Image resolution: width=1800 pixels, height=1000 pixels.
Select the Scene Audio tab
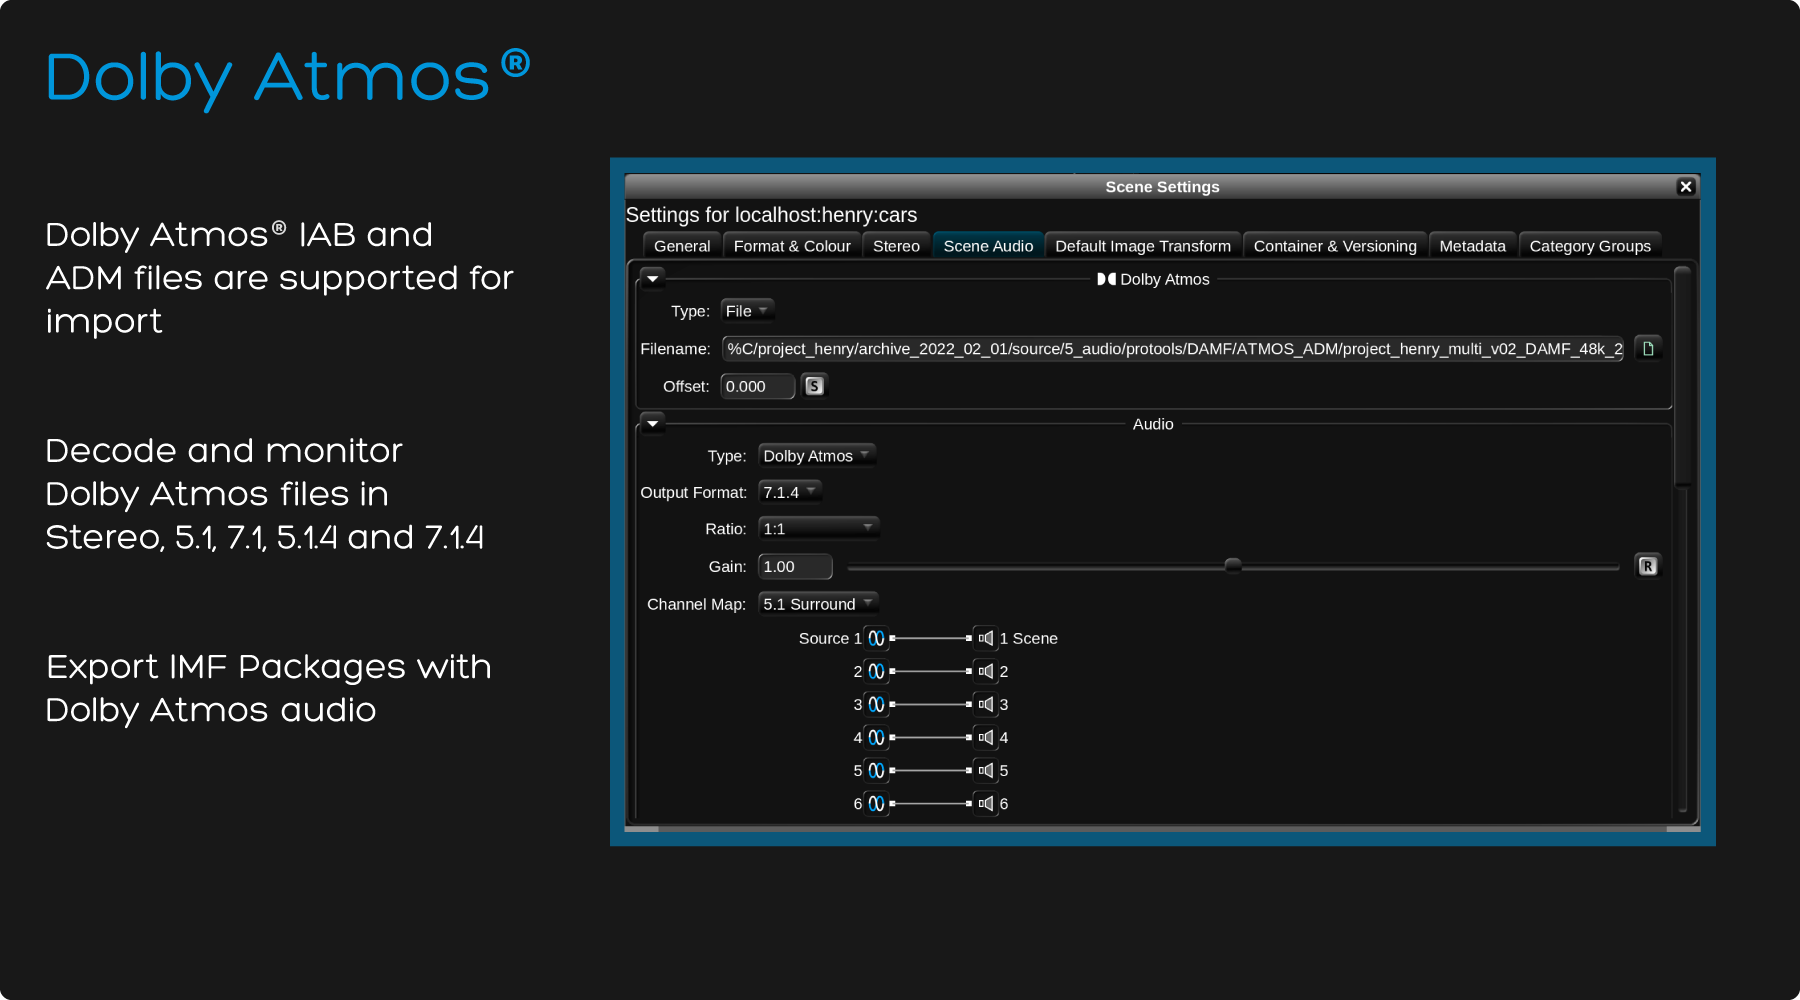(x=988, y=246)
